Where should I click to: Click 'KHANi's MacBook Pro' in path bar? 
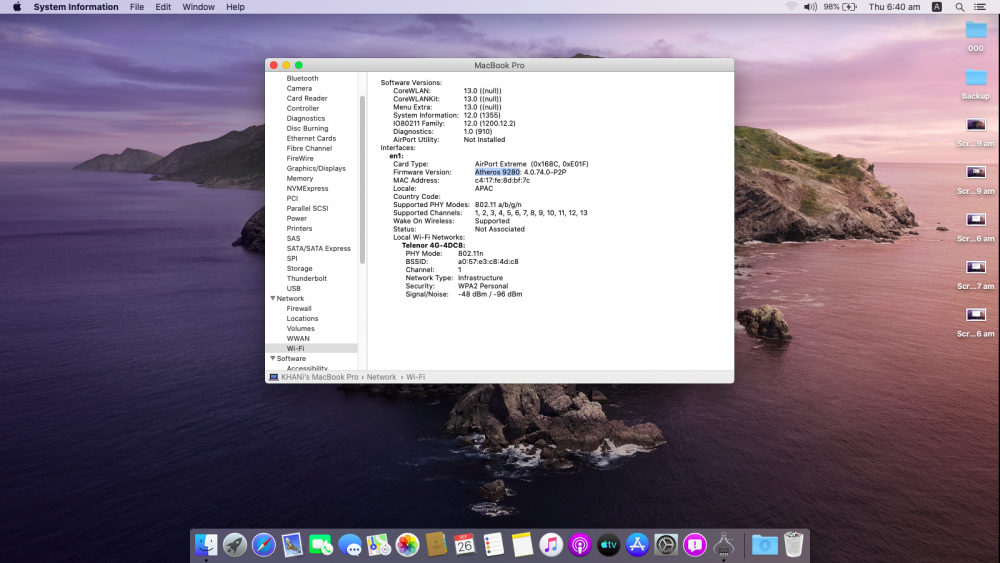[320, 377]
